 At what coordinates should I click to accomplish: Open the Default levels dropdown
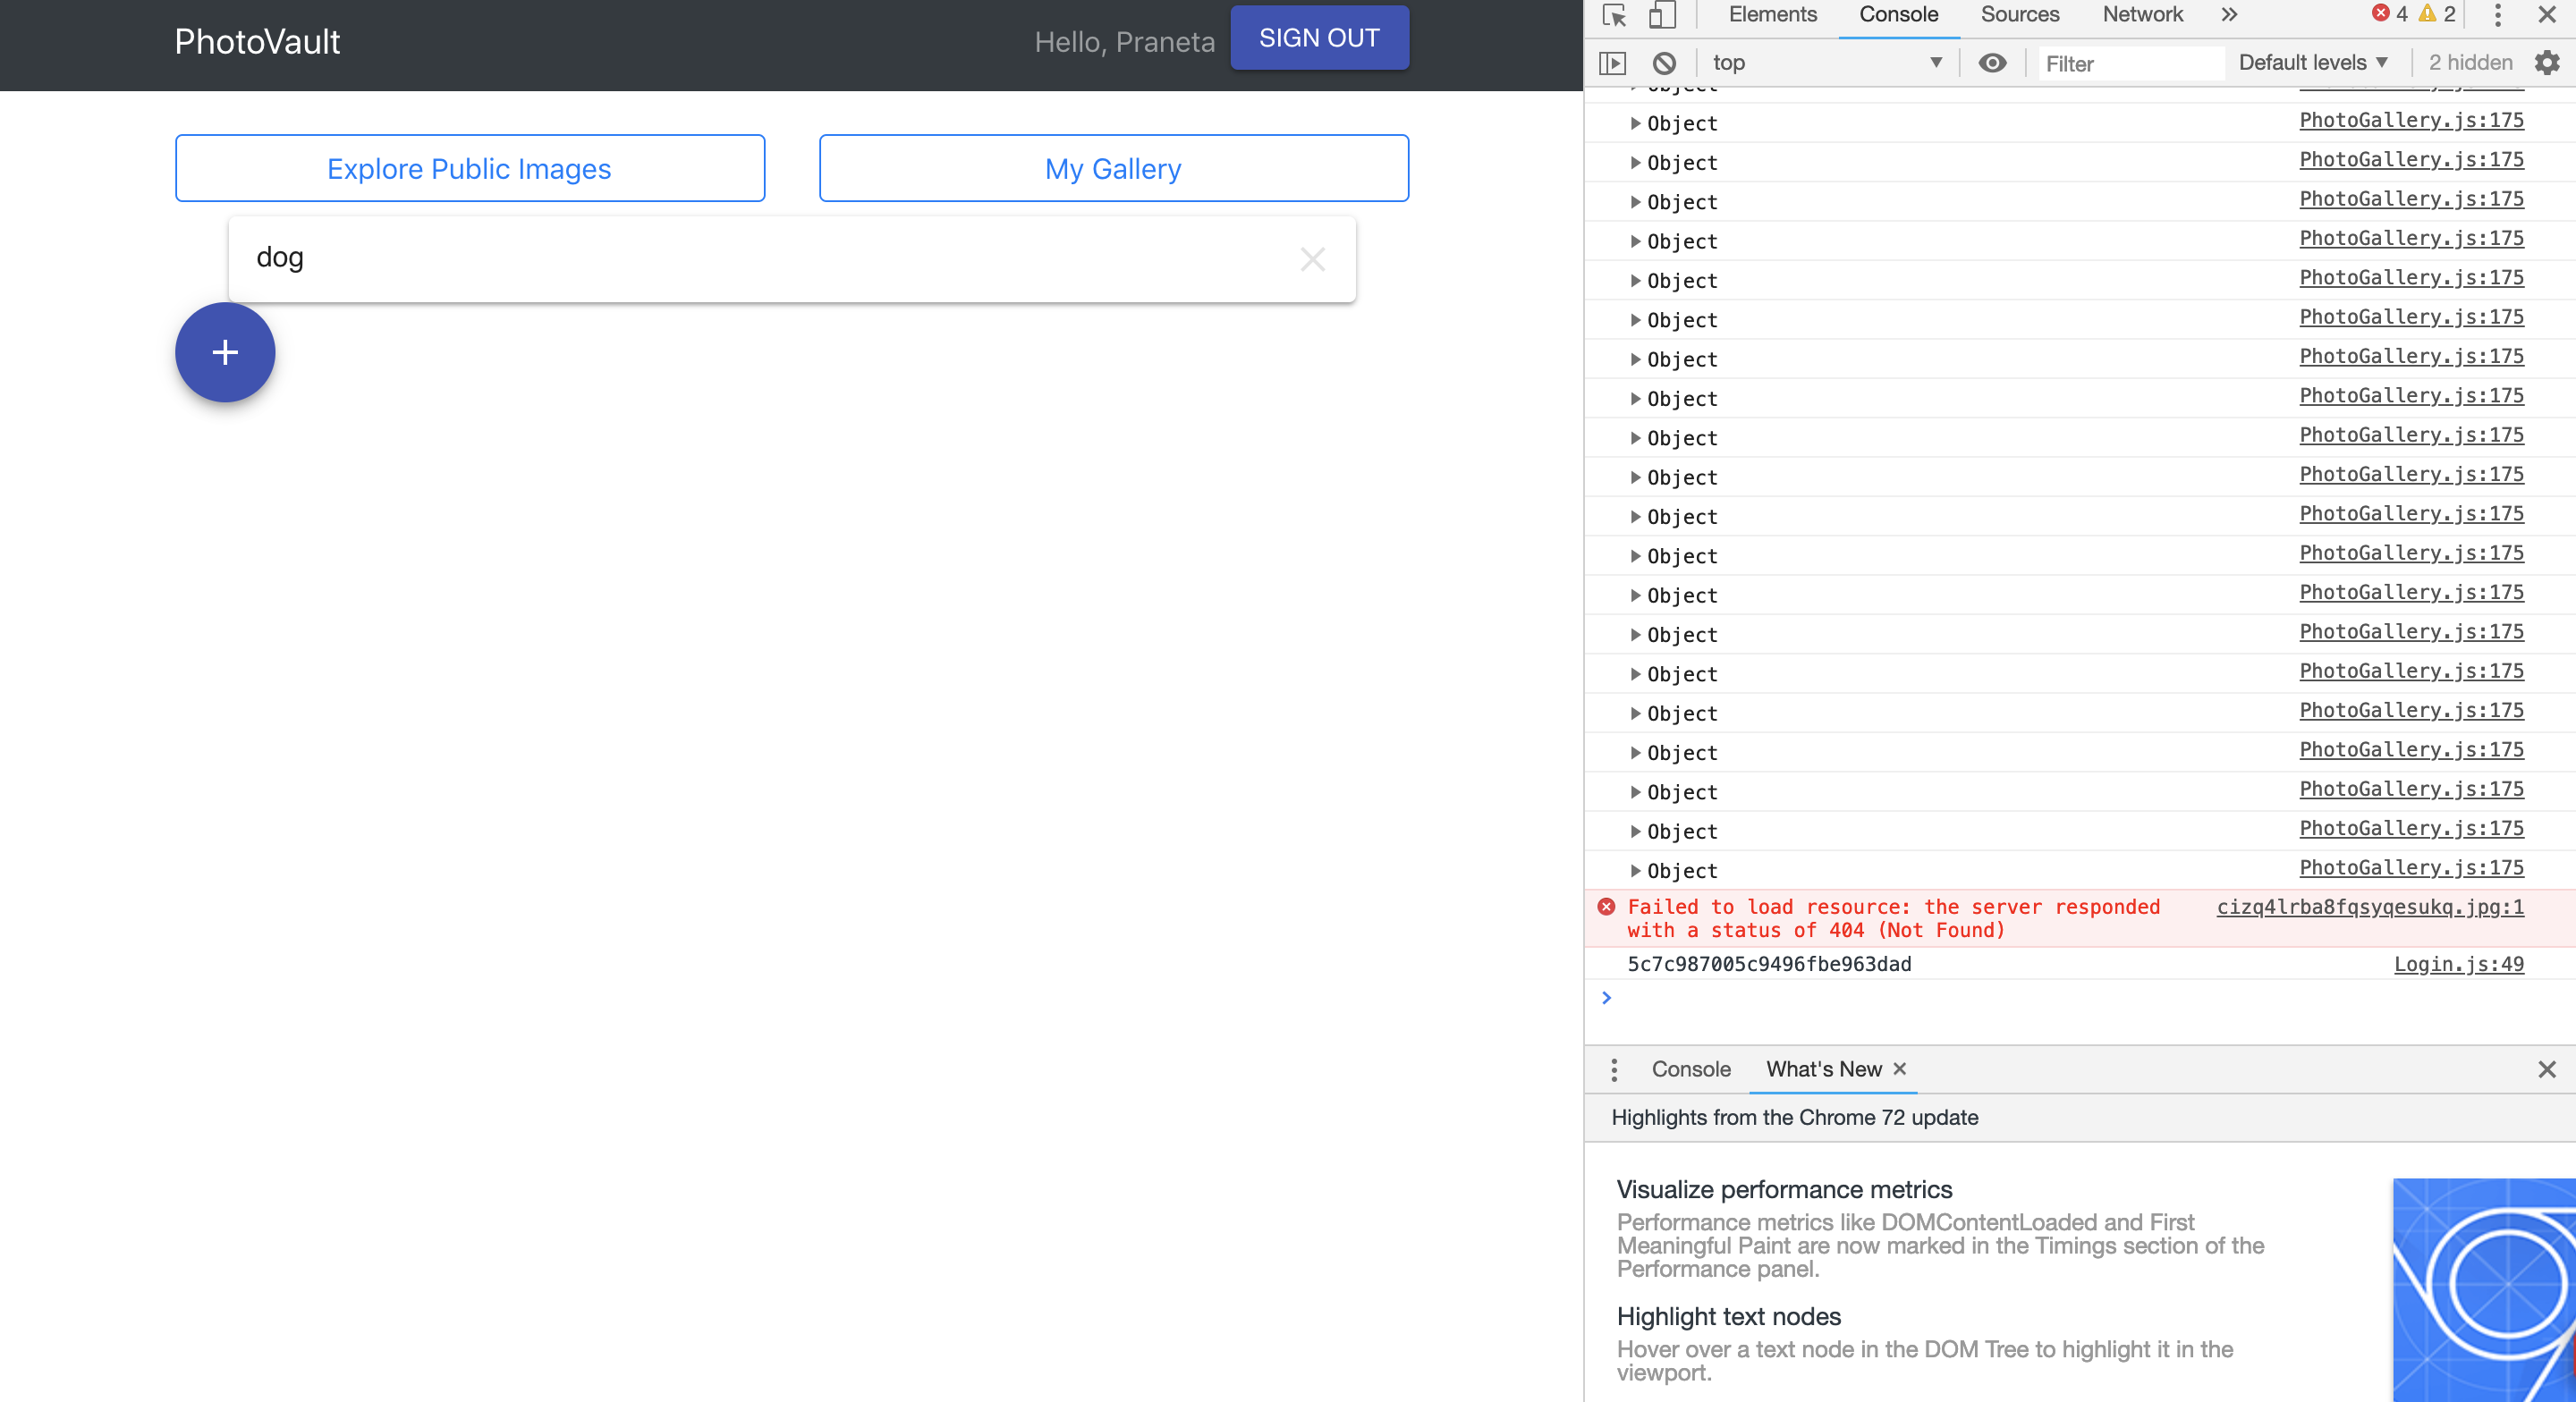[x=2311, y=62]
